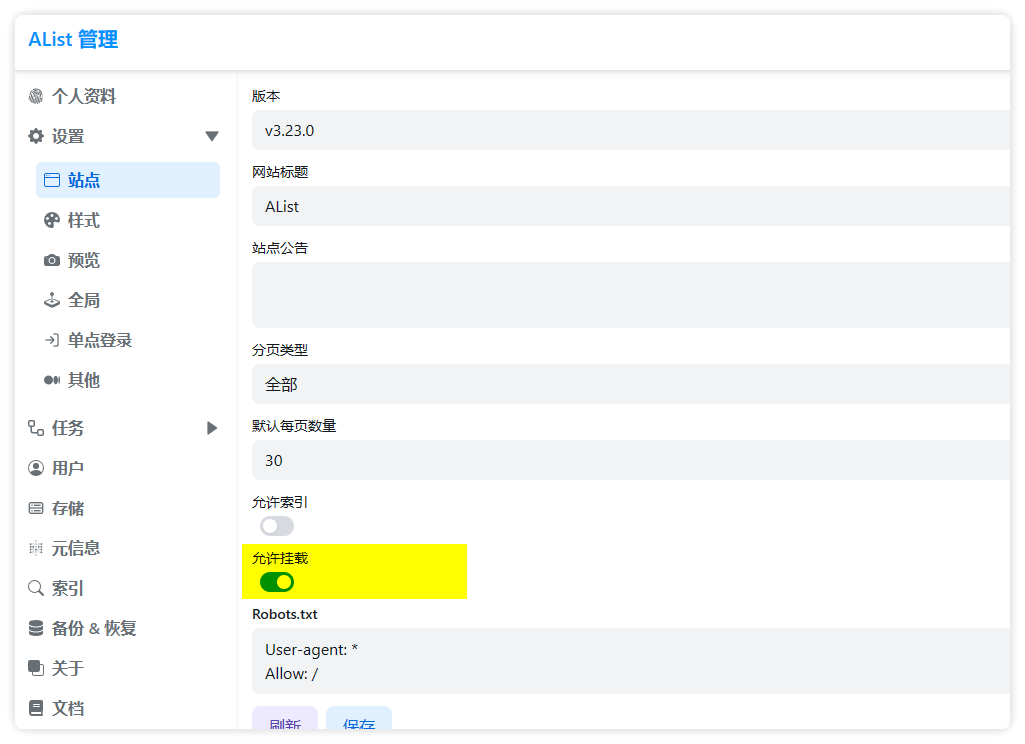The image size is (1025, 744).
Task: Turn off the 允许挂载 switch
Action: [277, 582]
